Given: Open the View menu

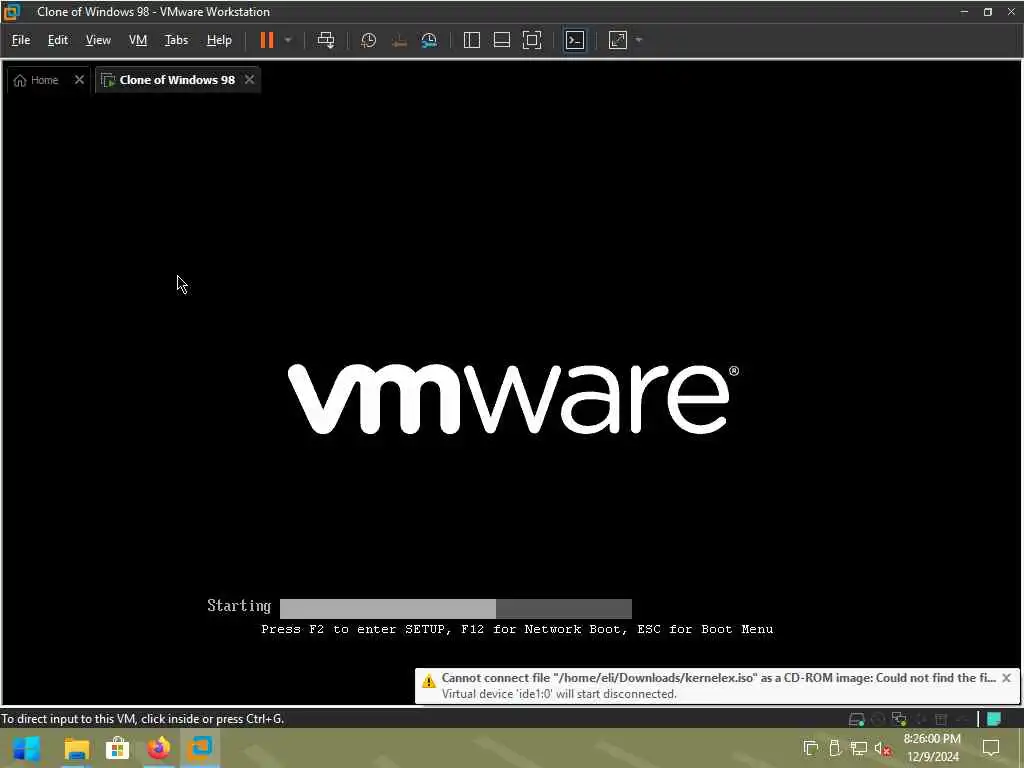Looking at the screenshot, I should [x=98, y=40].
